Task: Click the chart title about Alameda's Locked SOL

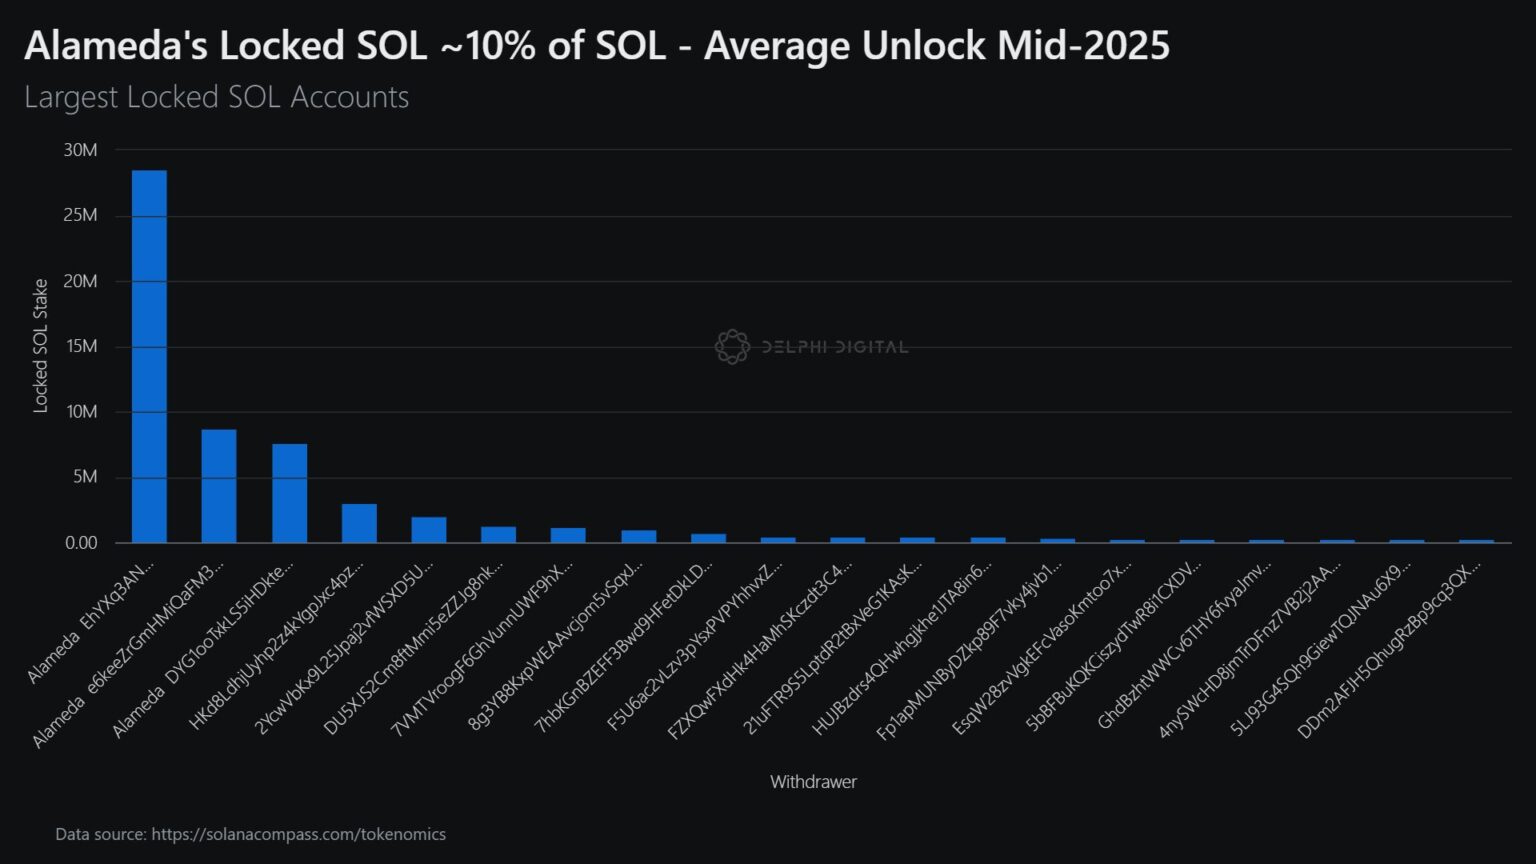Action: 596,46
